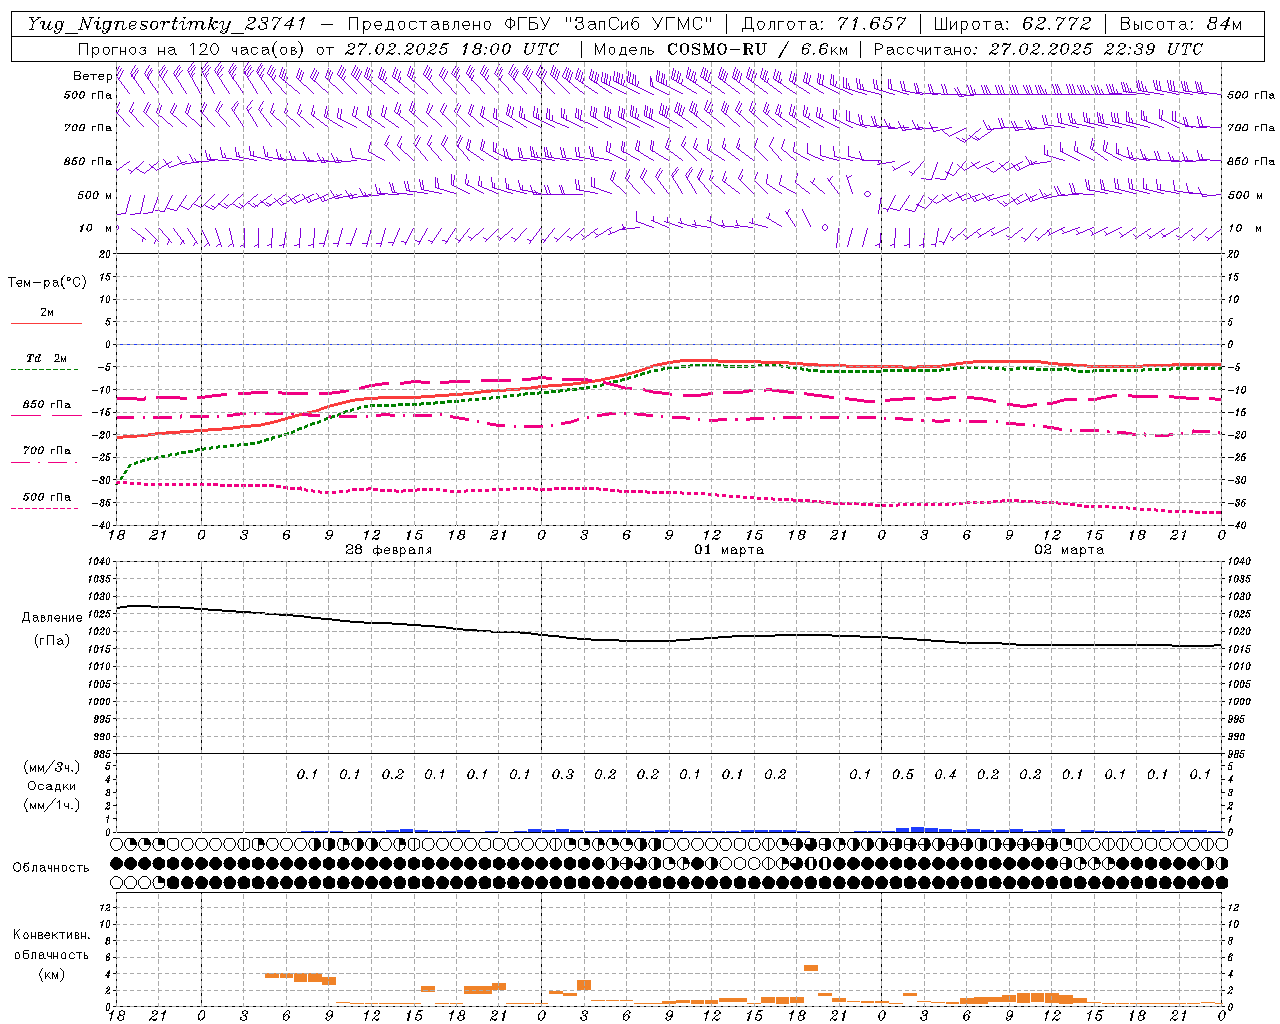Screen dimensions: 1280x1024
Task: Click the dash-dot line sample under 700 гПа legend
Action: [x=46, y=462]
